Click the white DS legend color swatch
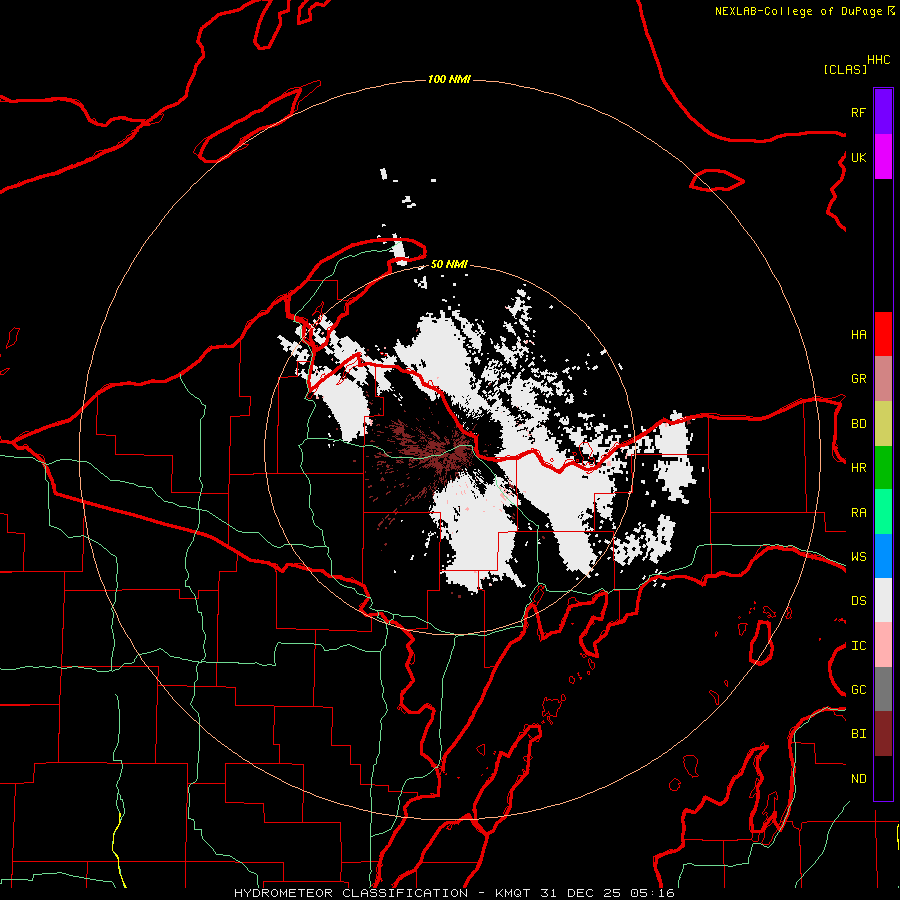The image size is (900, 900). point(883,600)
